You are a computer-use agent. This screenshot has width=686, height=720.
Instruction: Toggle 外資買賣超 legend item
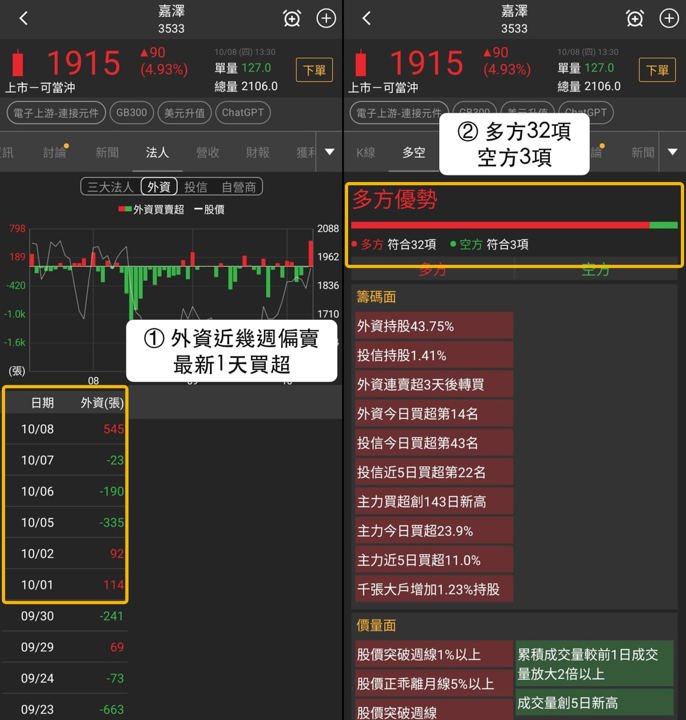(x=152, y=209)
